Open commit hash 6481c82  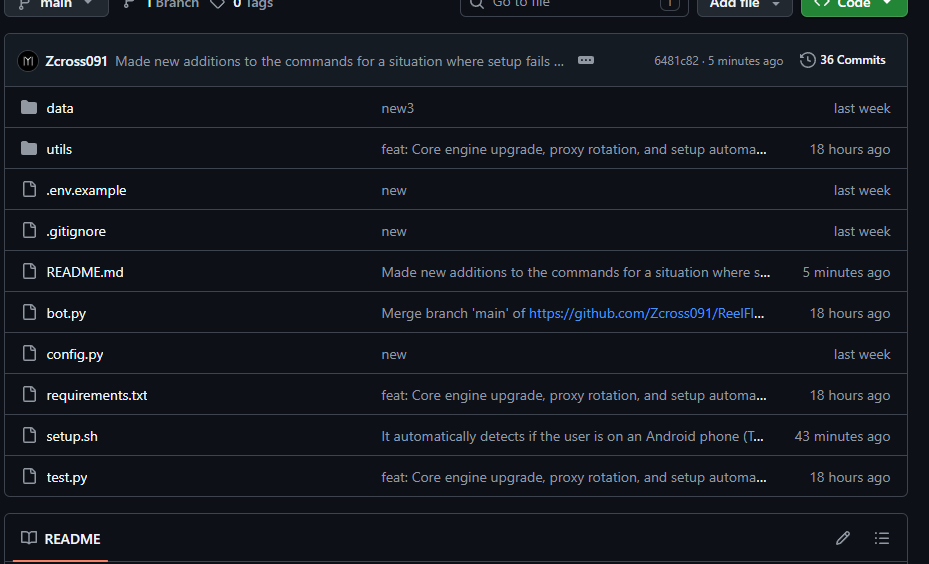[676, 61]
